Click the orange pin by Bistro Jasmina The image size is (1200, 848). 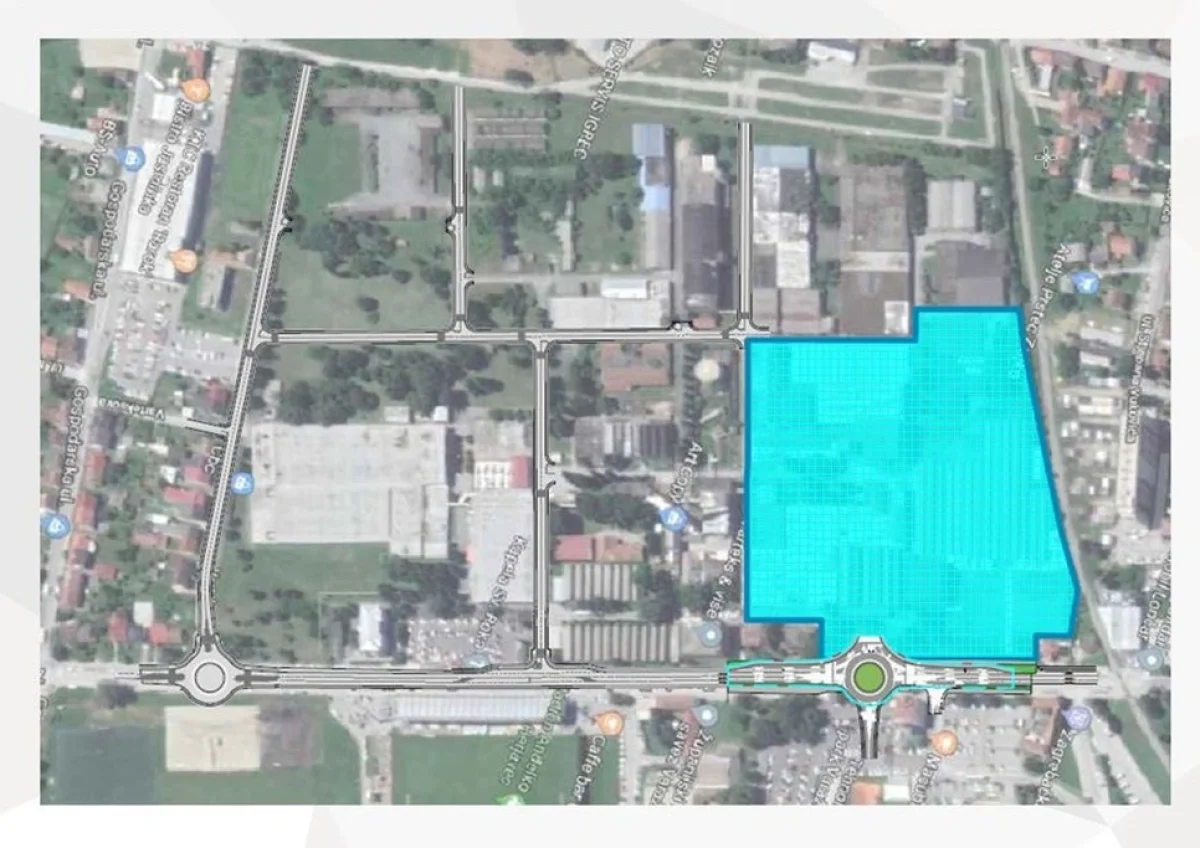point(197,89)
